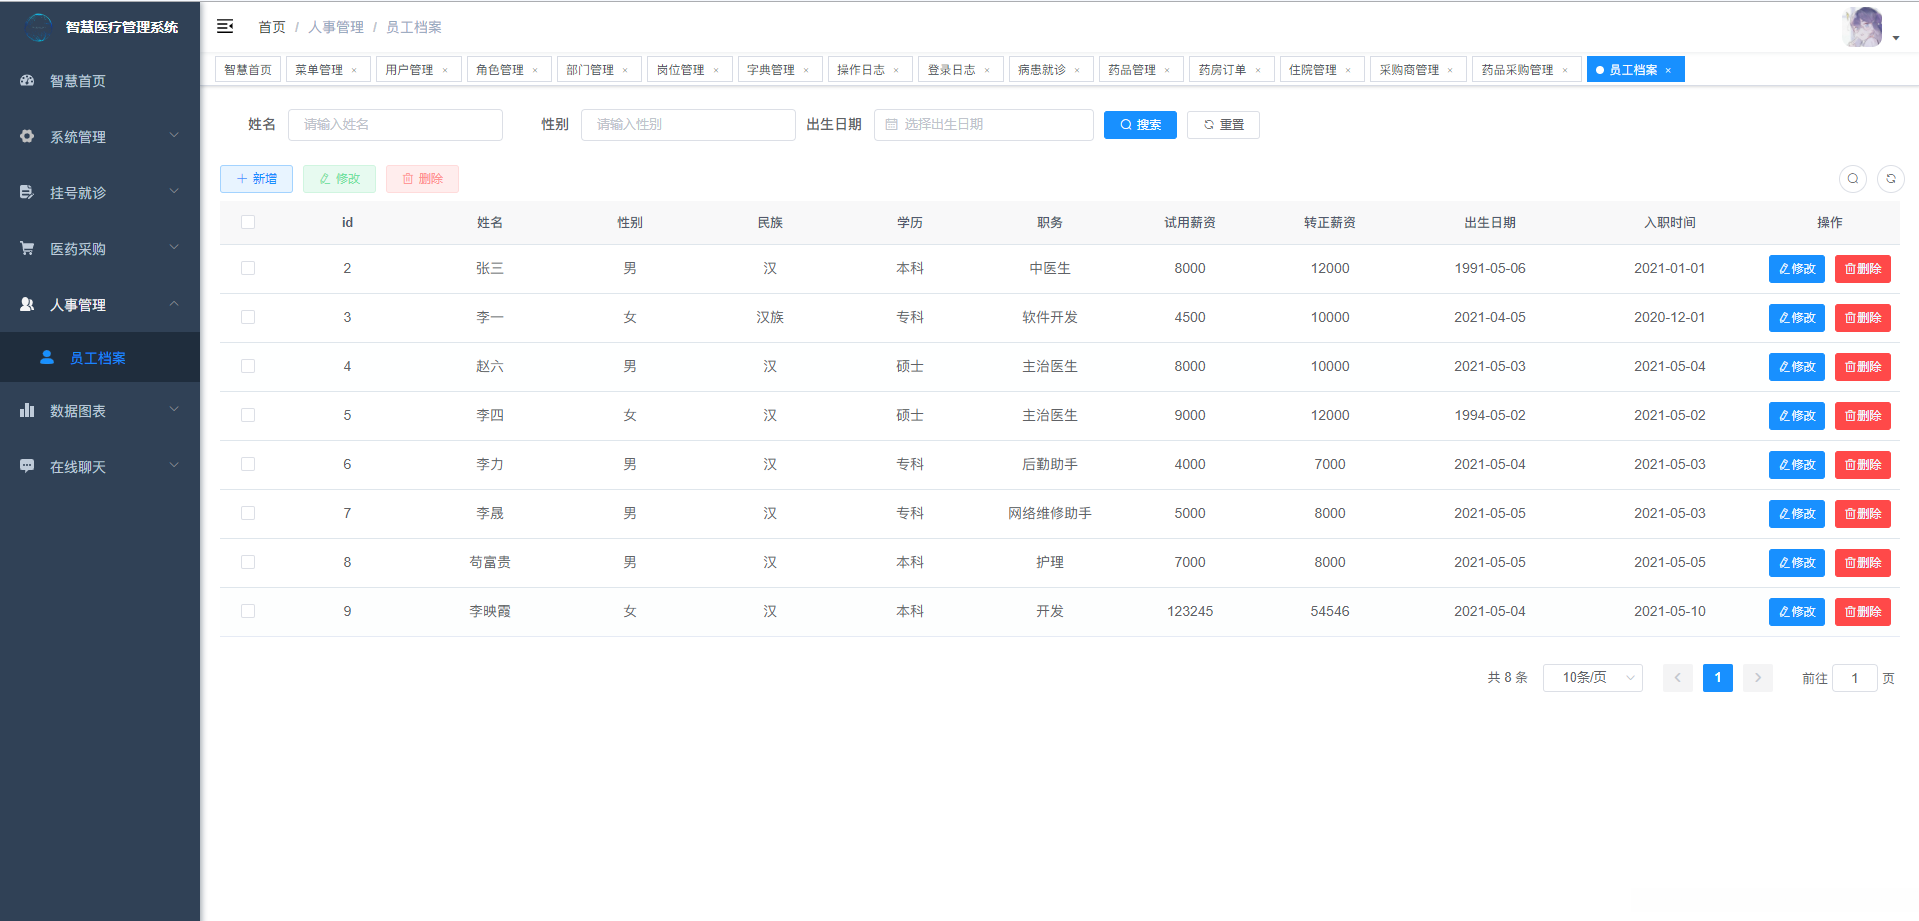Tick the select-all checkbox in table header

(248, 222)
